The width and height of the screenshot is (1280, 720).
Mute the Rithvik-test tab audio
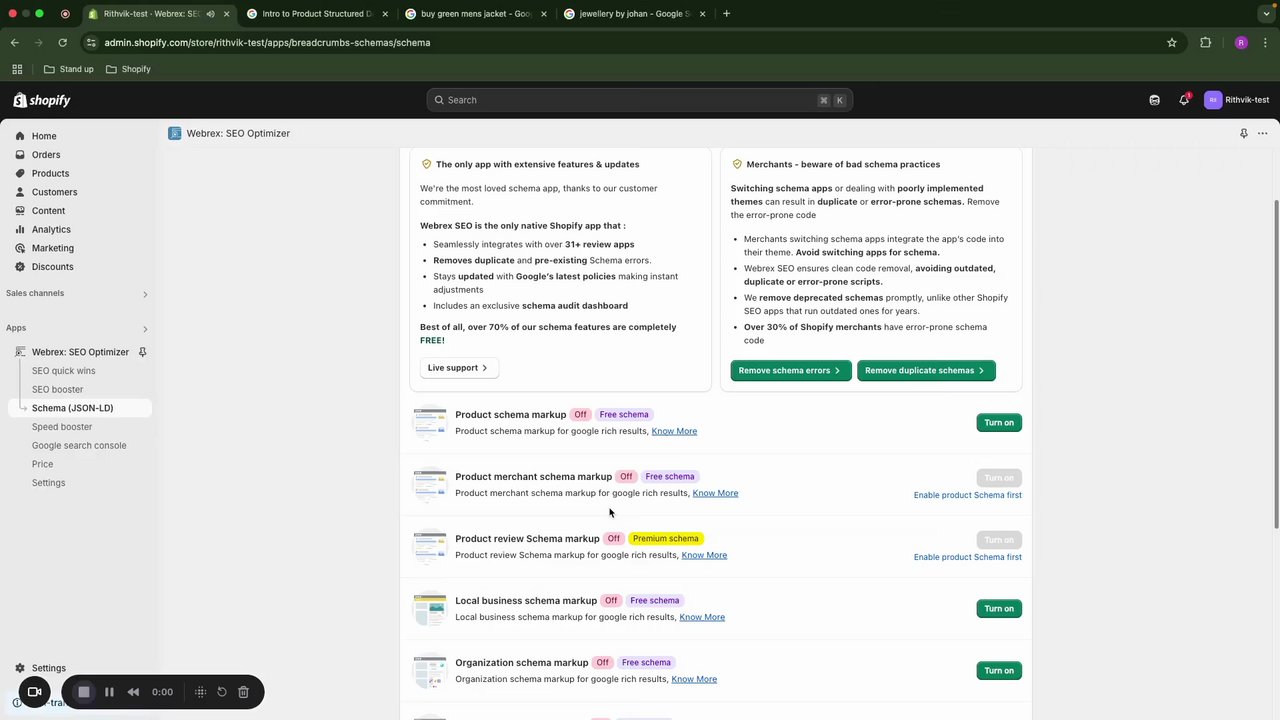210,14
